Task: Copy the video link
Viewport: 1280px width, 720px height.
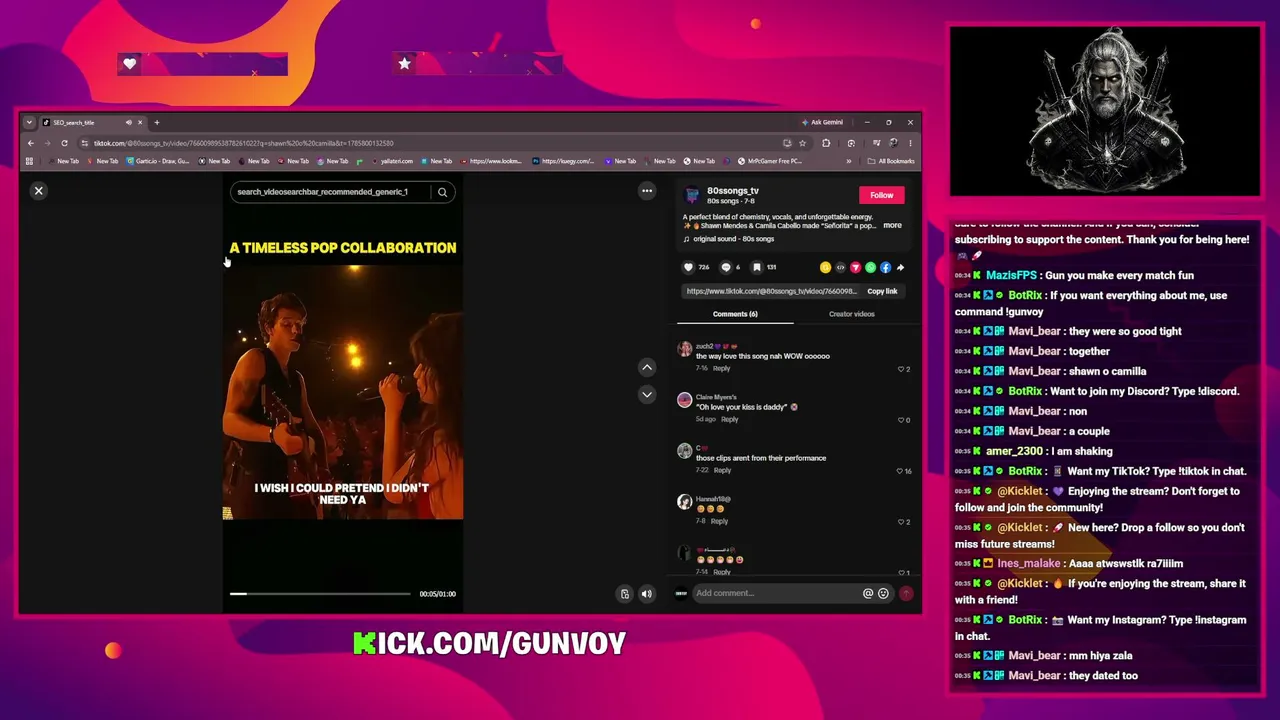Action: (882, 291)
